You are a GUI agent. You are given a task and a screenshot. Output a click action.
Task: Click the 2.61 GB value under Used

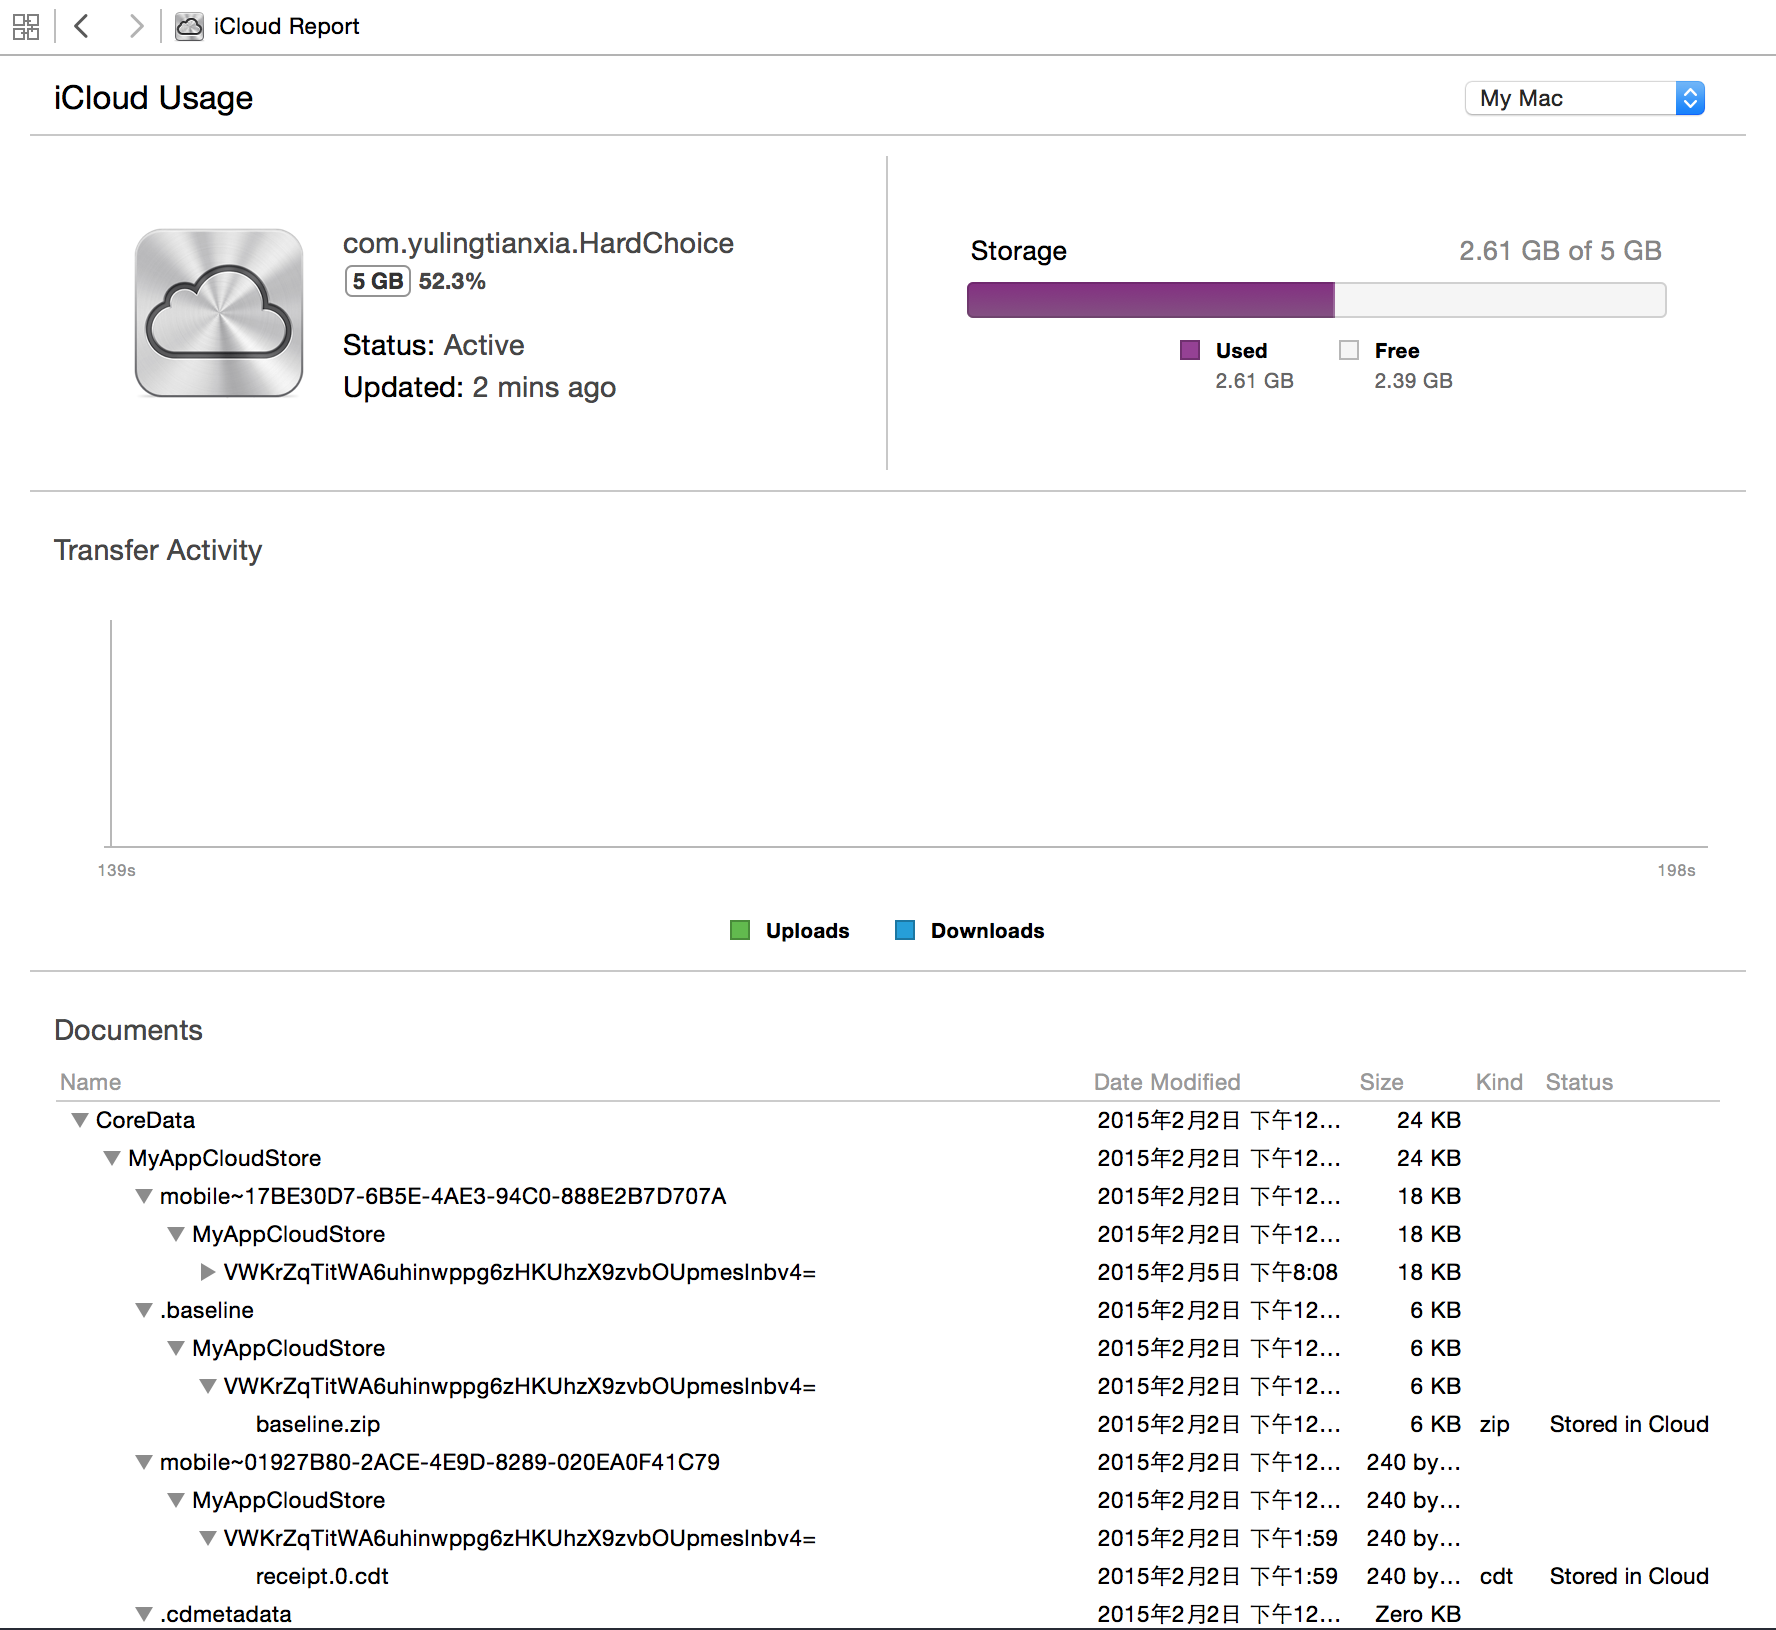click(x=1254, y=381)
